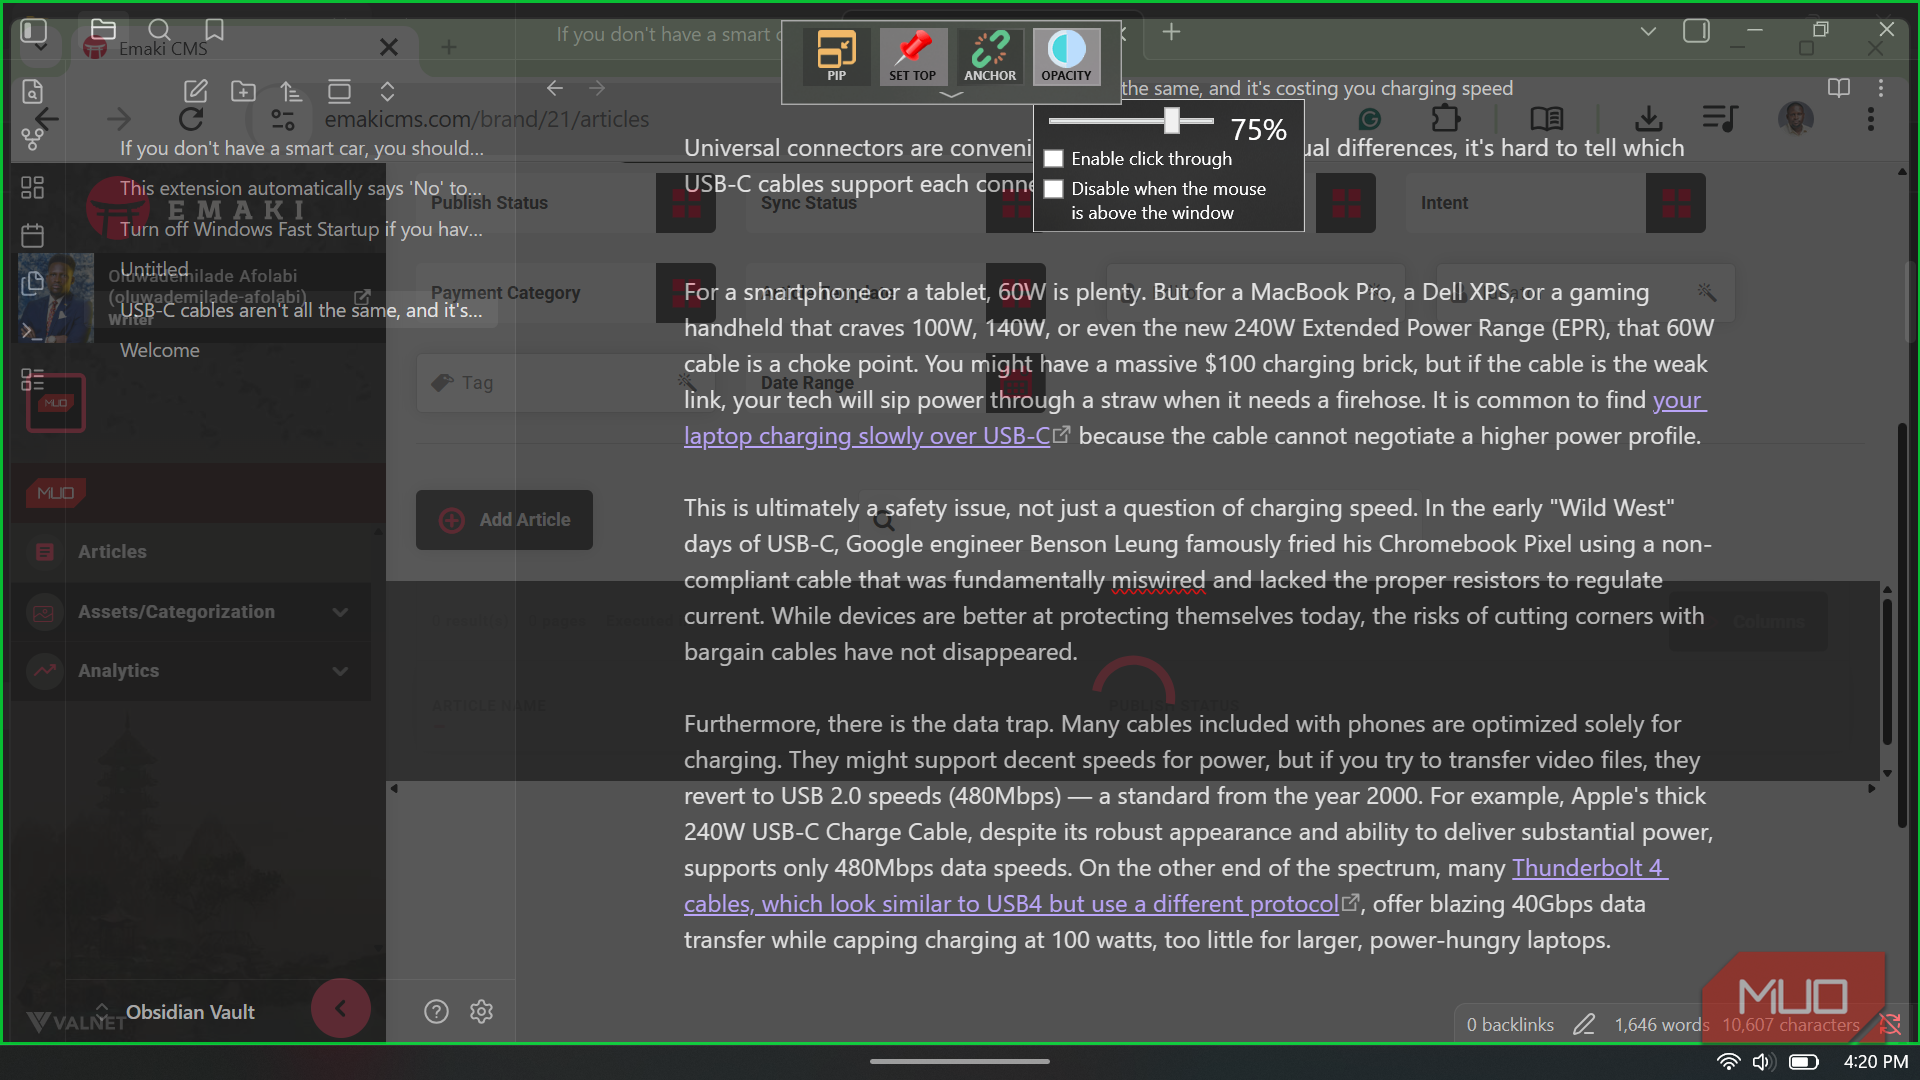The width and height of the screenshot is (1920, 1080).
Task: Check Disable when the mouse is above window
Action: 1053,189
